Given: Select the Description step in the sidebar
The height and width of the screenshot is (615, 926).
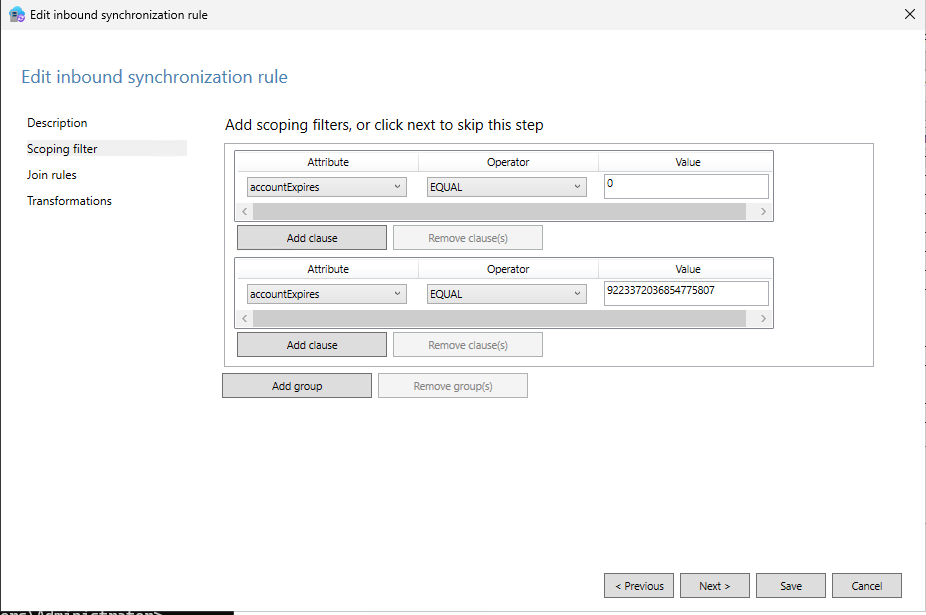Looking at the screenshot, I should 57,122.
